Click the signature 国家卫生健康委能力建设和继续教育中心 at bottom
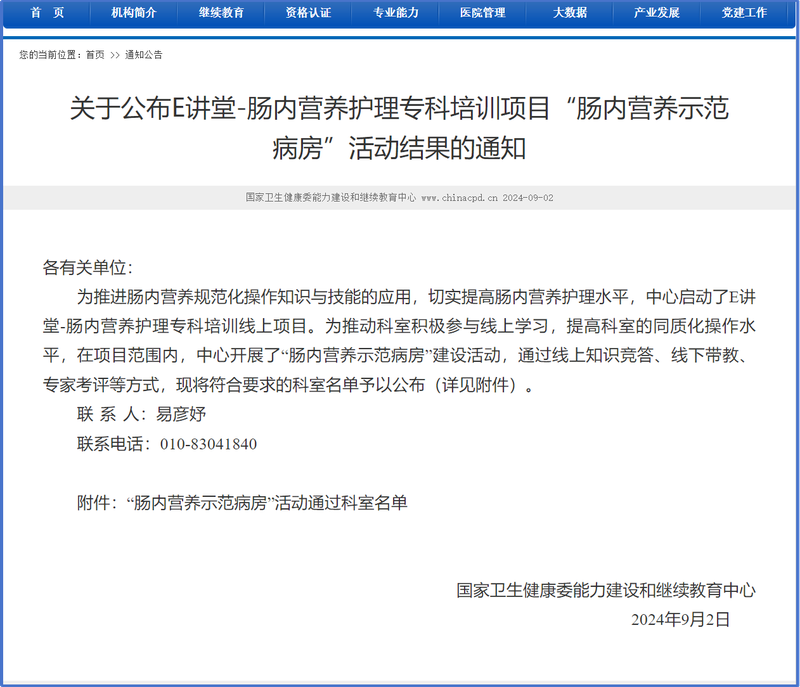800x687 pixels. tap(606, 590)
